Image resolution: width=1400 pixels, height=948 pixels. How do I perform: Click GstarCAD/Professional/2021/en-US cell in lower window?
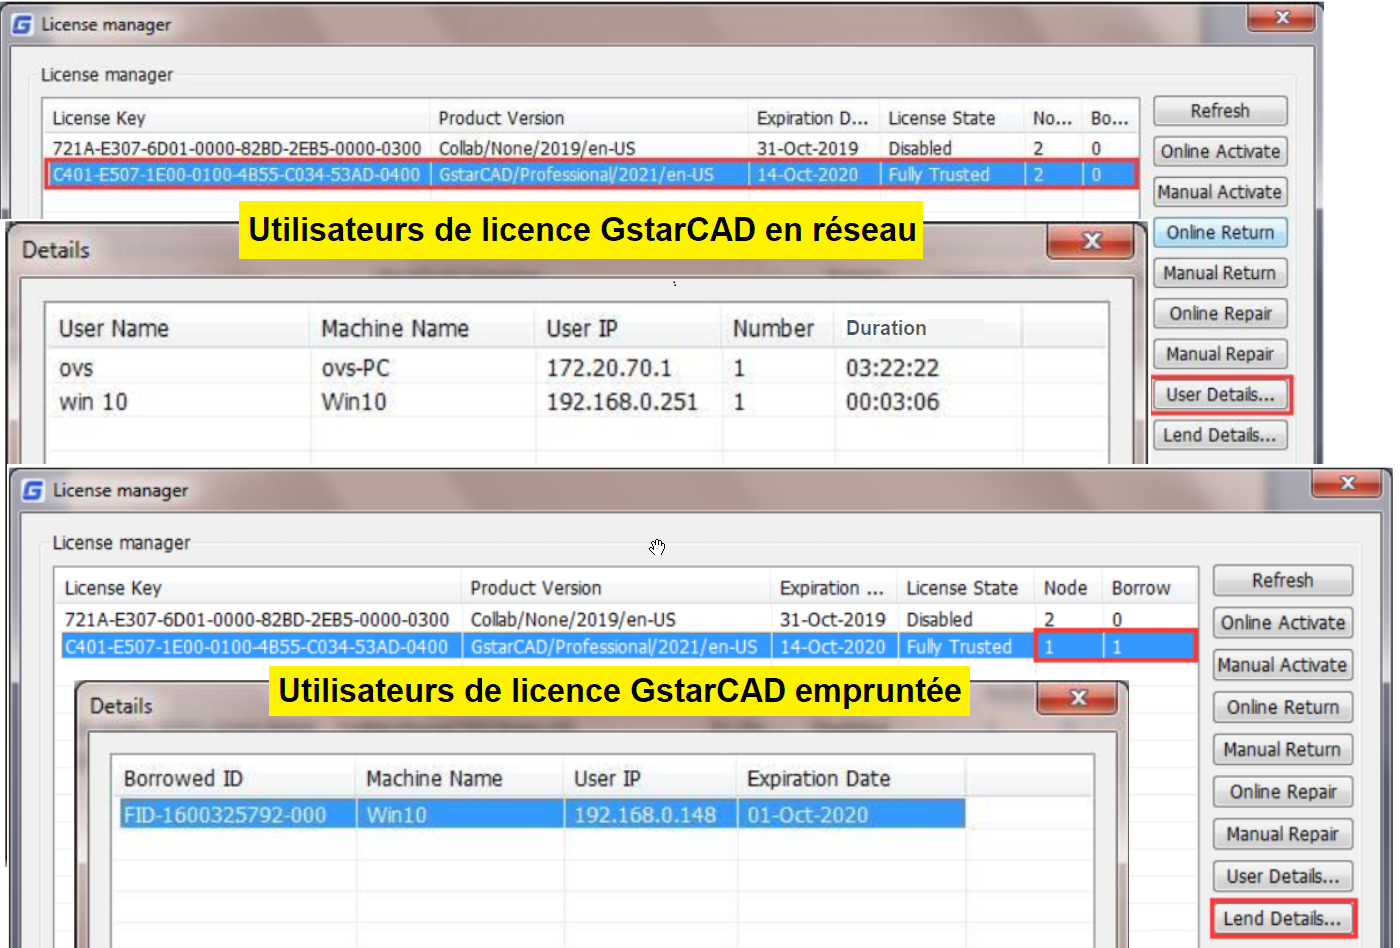614,647
